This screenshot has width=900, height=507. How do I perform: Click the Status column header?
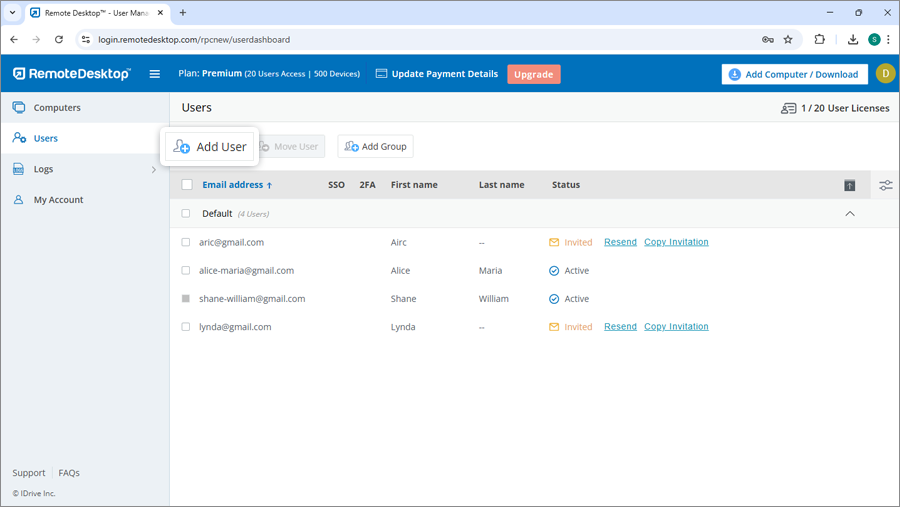coord(566,185)
